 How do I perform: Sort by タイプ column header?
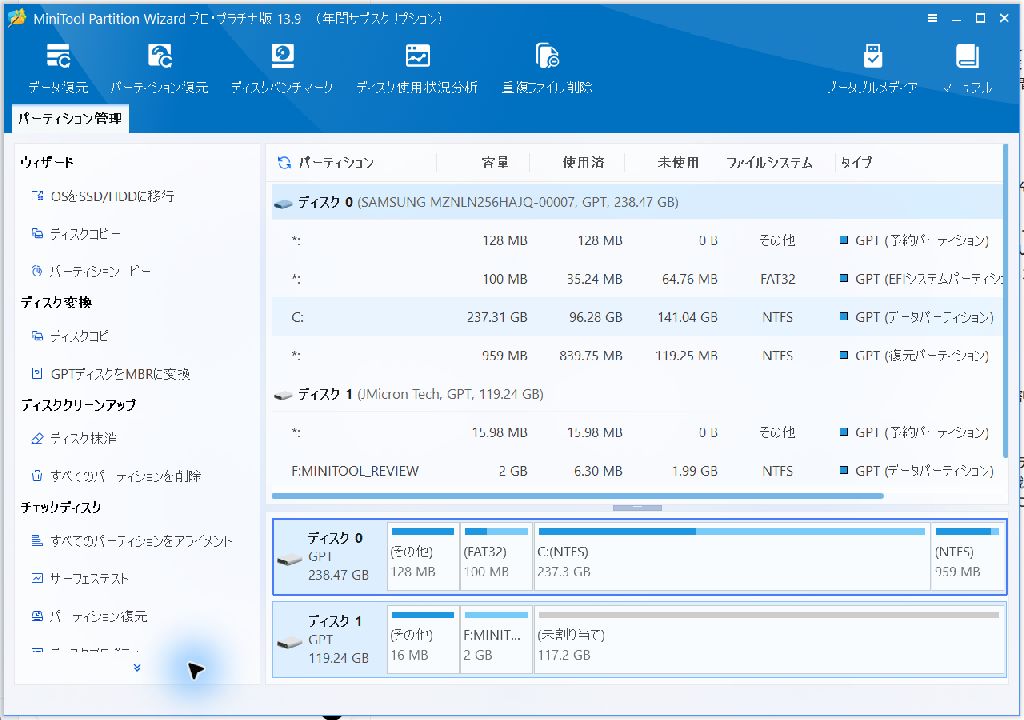[x=856, y=163]
